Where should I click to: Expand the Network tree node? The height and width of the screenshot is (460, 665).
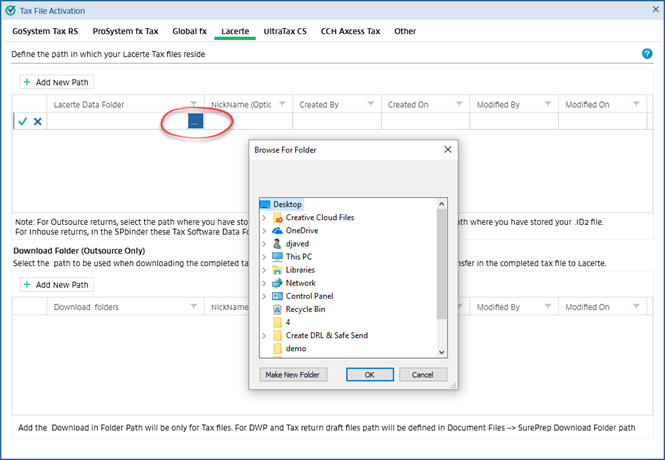coord(264,283)
